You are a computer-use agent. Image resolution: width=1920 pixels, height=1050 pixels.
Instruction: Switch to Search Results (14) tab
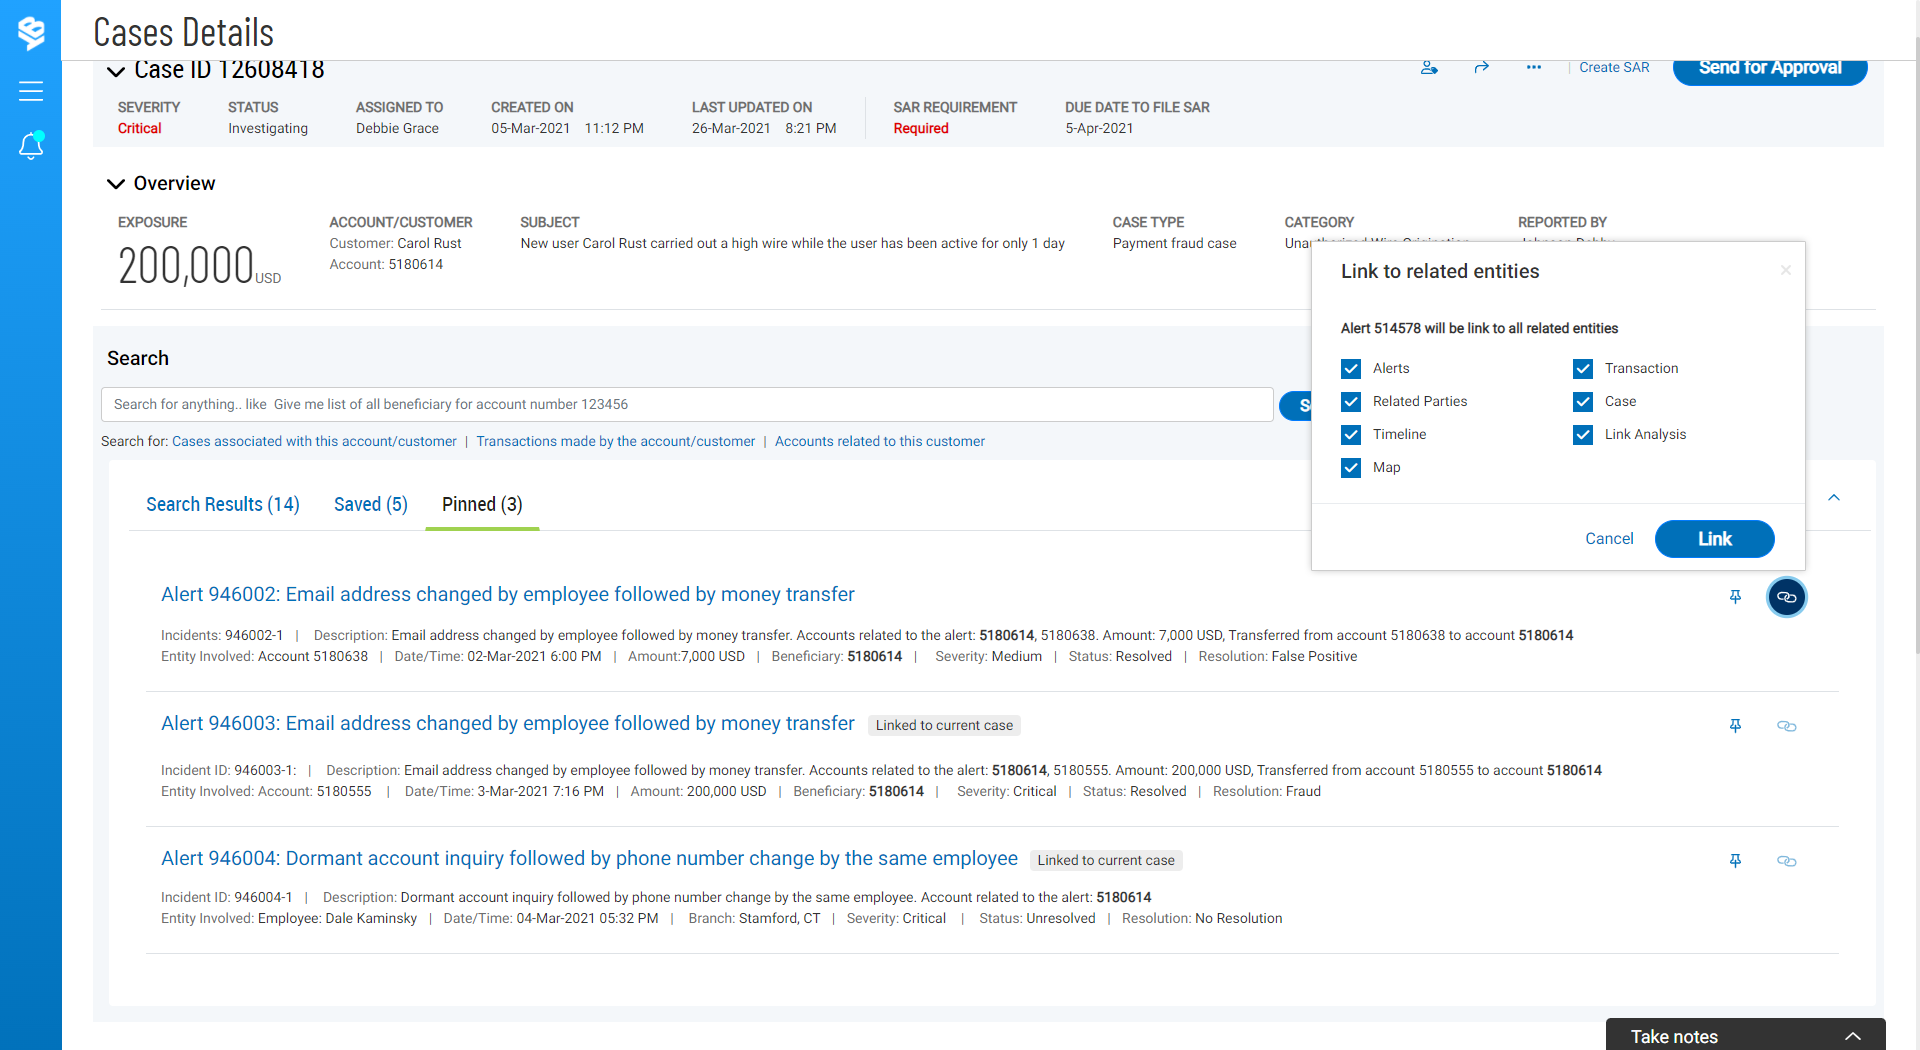(x=222, y=504)
